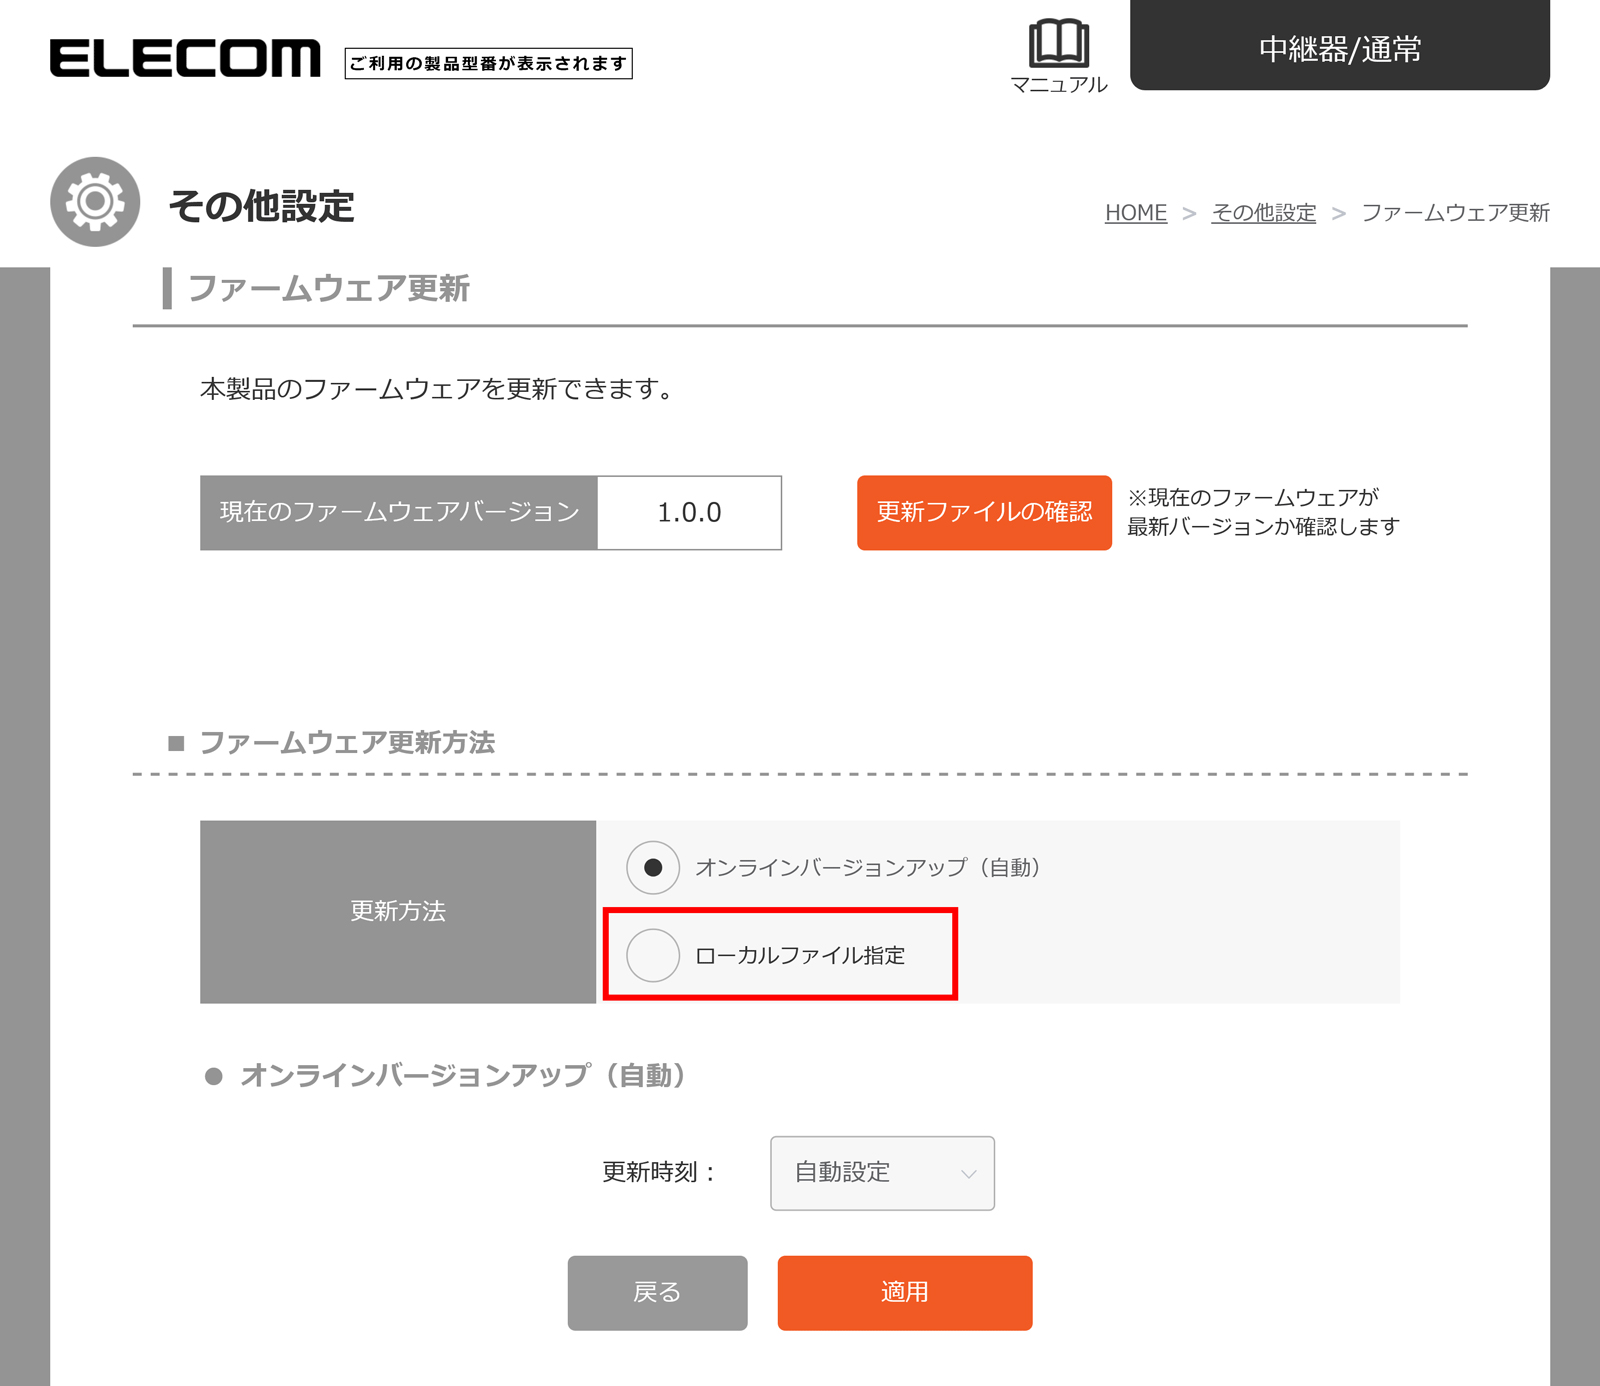This screenshot has width=1600, height=1386.
Task: Click the 戻る back button
Action: pyautogui.click(x=657, y=1293)
